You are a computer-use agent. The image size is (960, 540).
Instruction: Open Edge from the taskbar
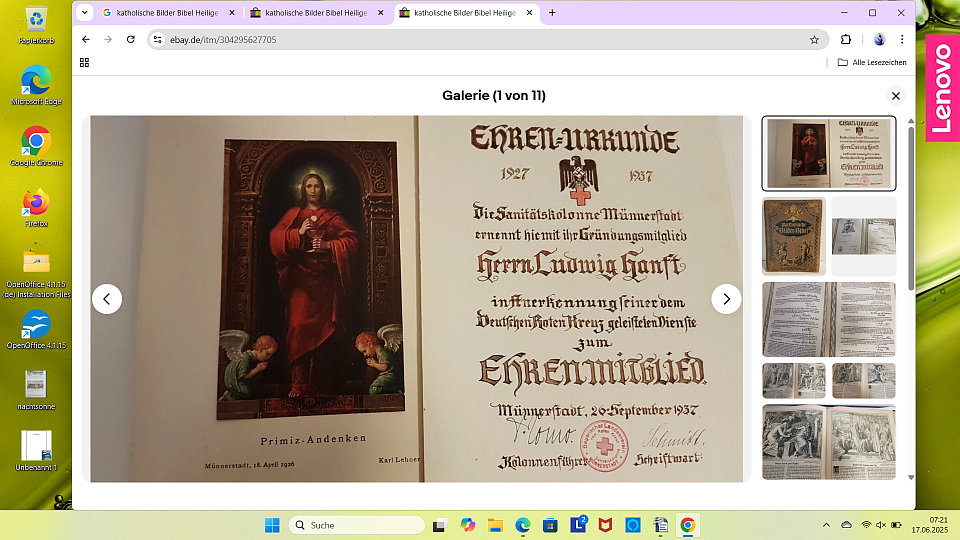pyautogui.click(x=523, y=525)
